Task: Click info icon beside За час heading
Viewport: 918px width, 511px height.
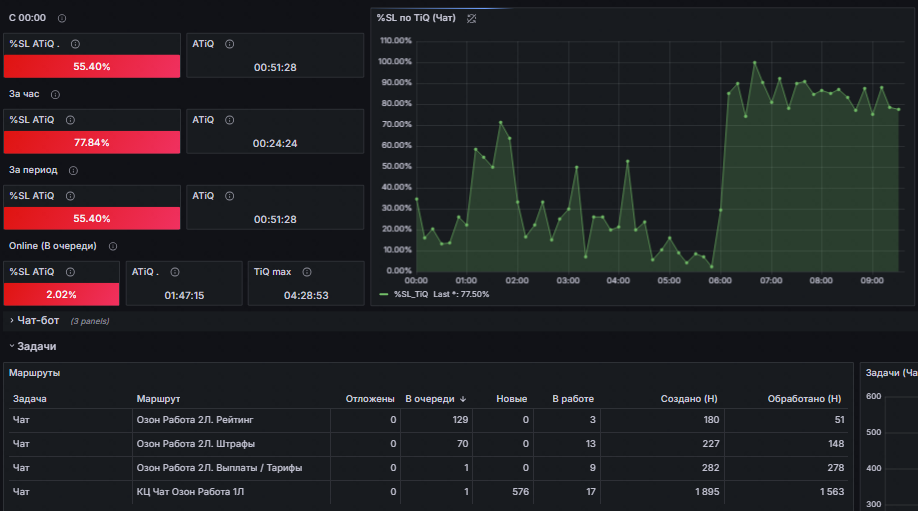Action: pyautogui.click(x=55, y=94)
